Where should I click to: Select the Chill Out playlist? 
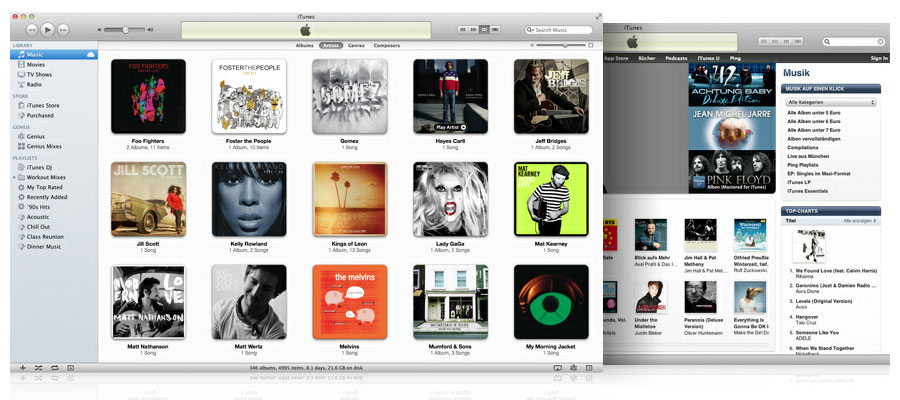(x=54, y=227)
